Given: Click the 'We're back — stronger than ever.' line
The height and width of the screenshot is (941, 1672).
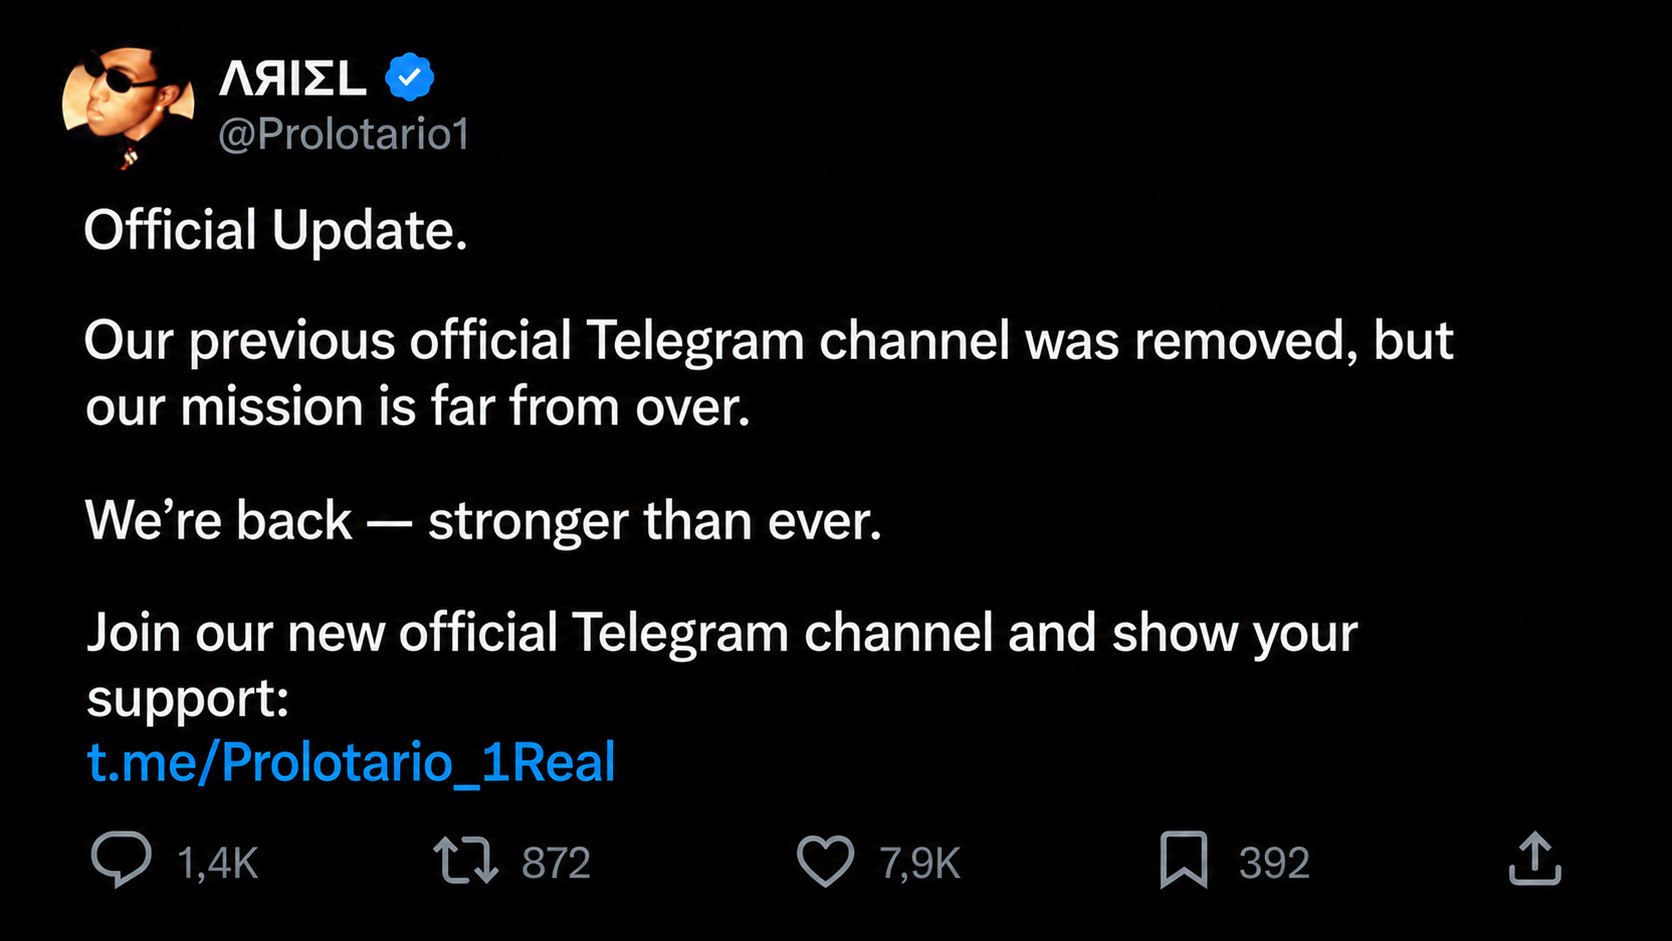Looking at the screenshot, I should click(484, 521).
